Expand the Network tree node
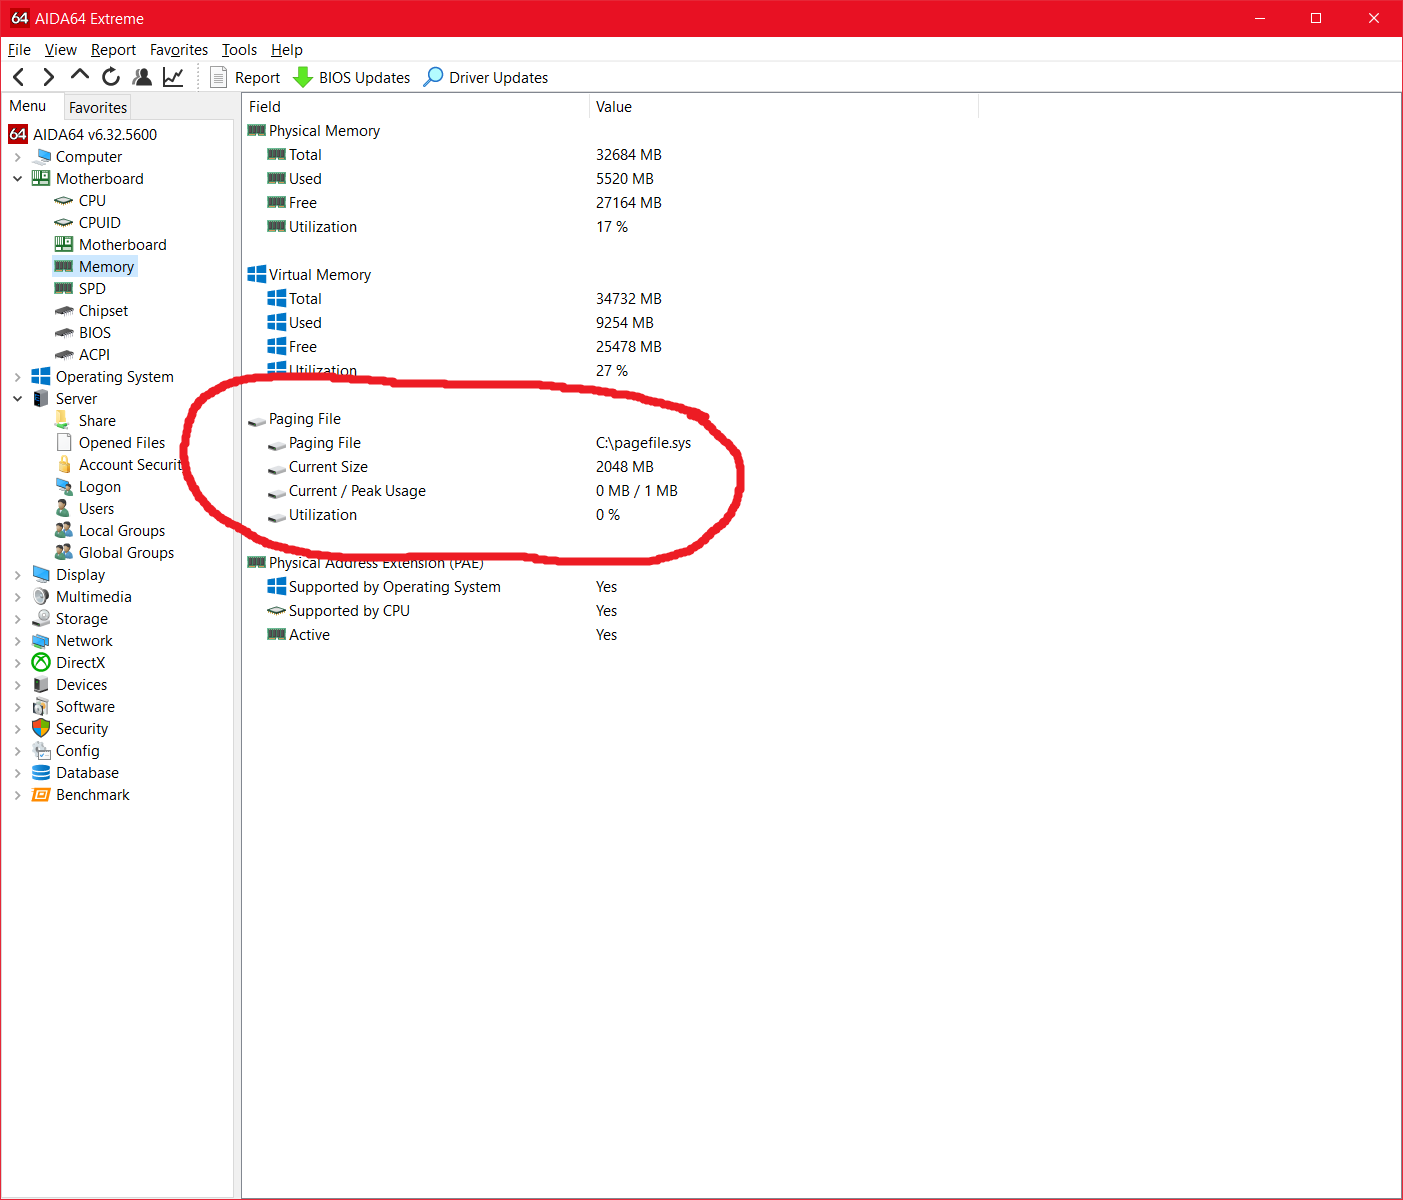 17,641
